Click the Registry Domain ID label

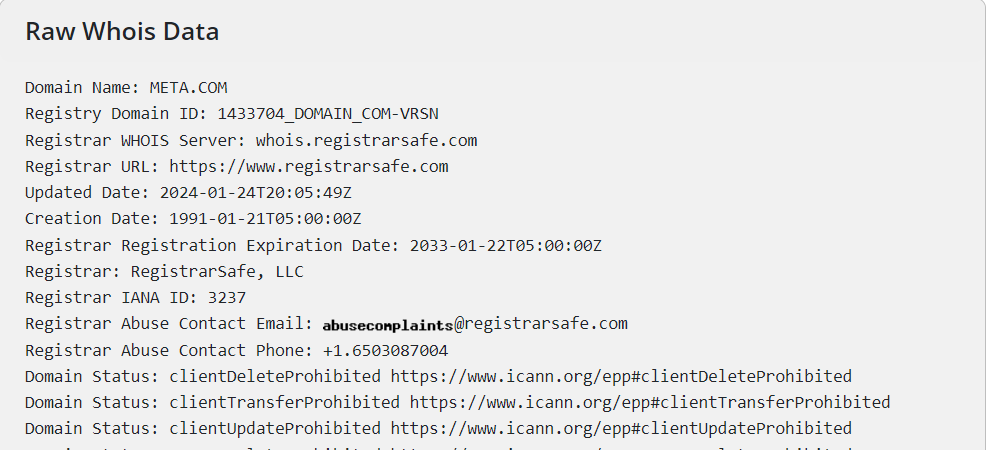[116, 114]
